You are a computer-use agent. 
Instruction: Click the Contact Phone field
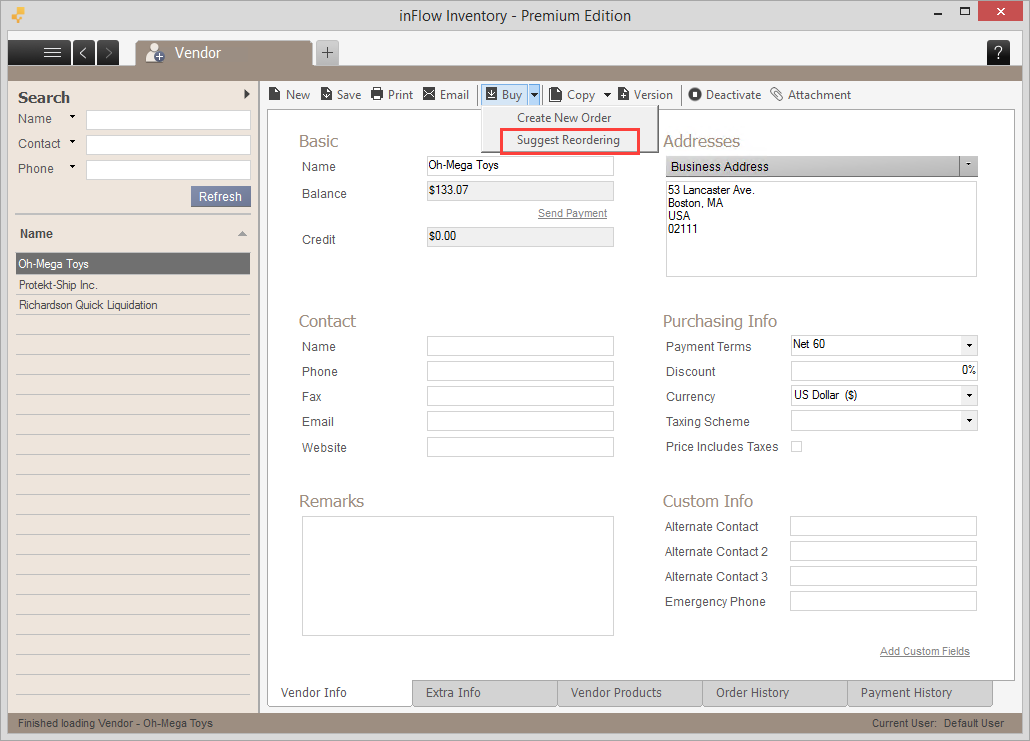coord(520,371)
